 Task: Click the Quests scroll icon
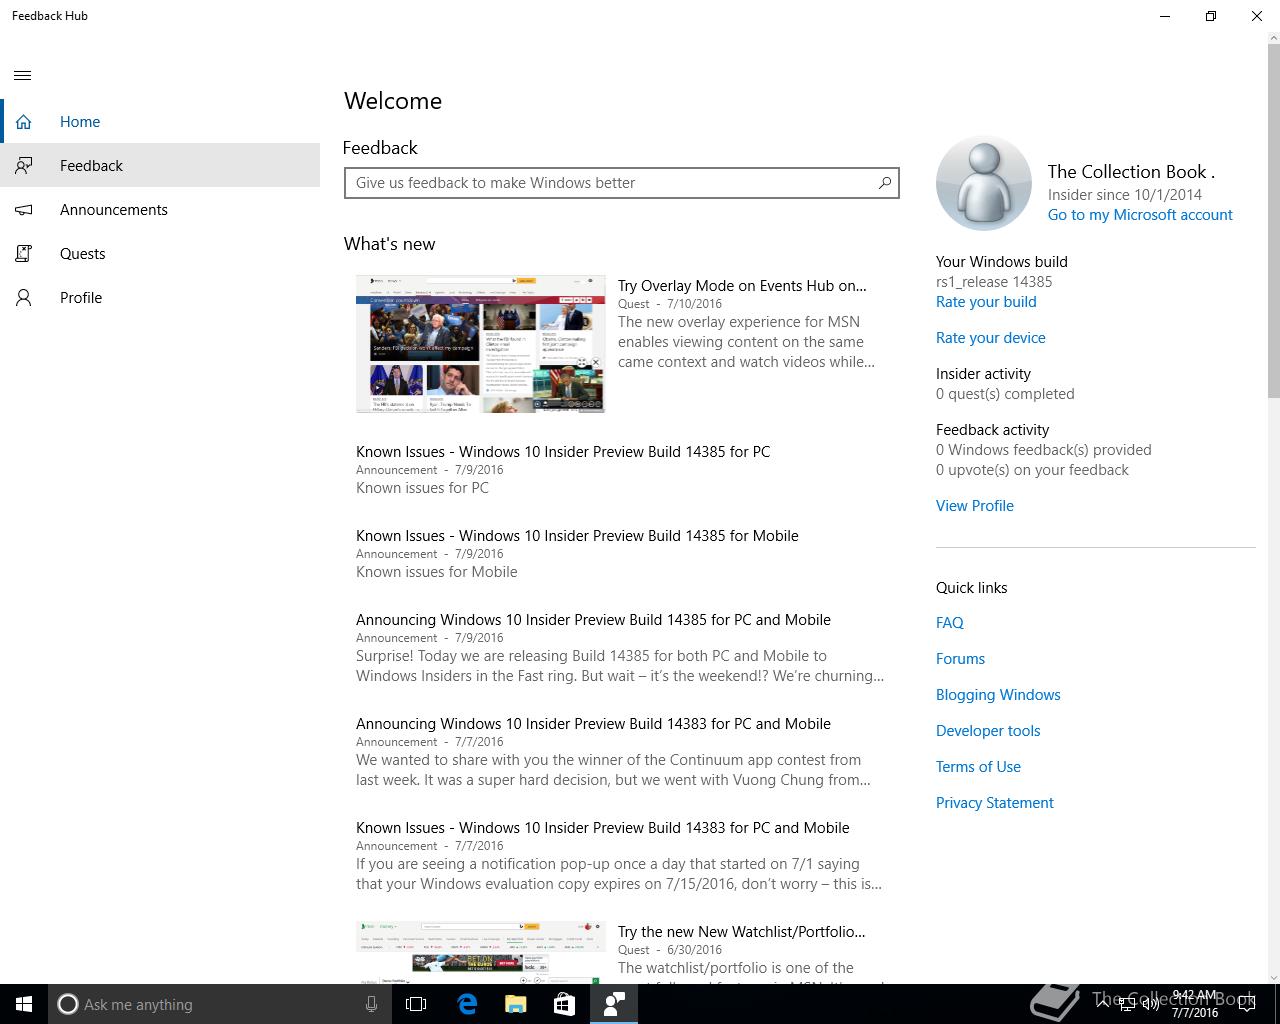(23, 254)
